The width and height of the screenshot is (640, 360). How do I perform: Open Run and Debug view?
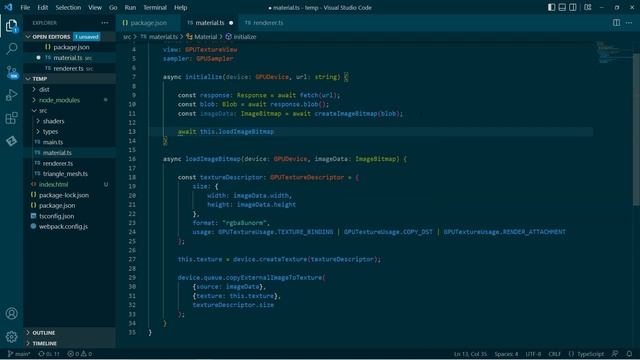(x=11, y=95)
